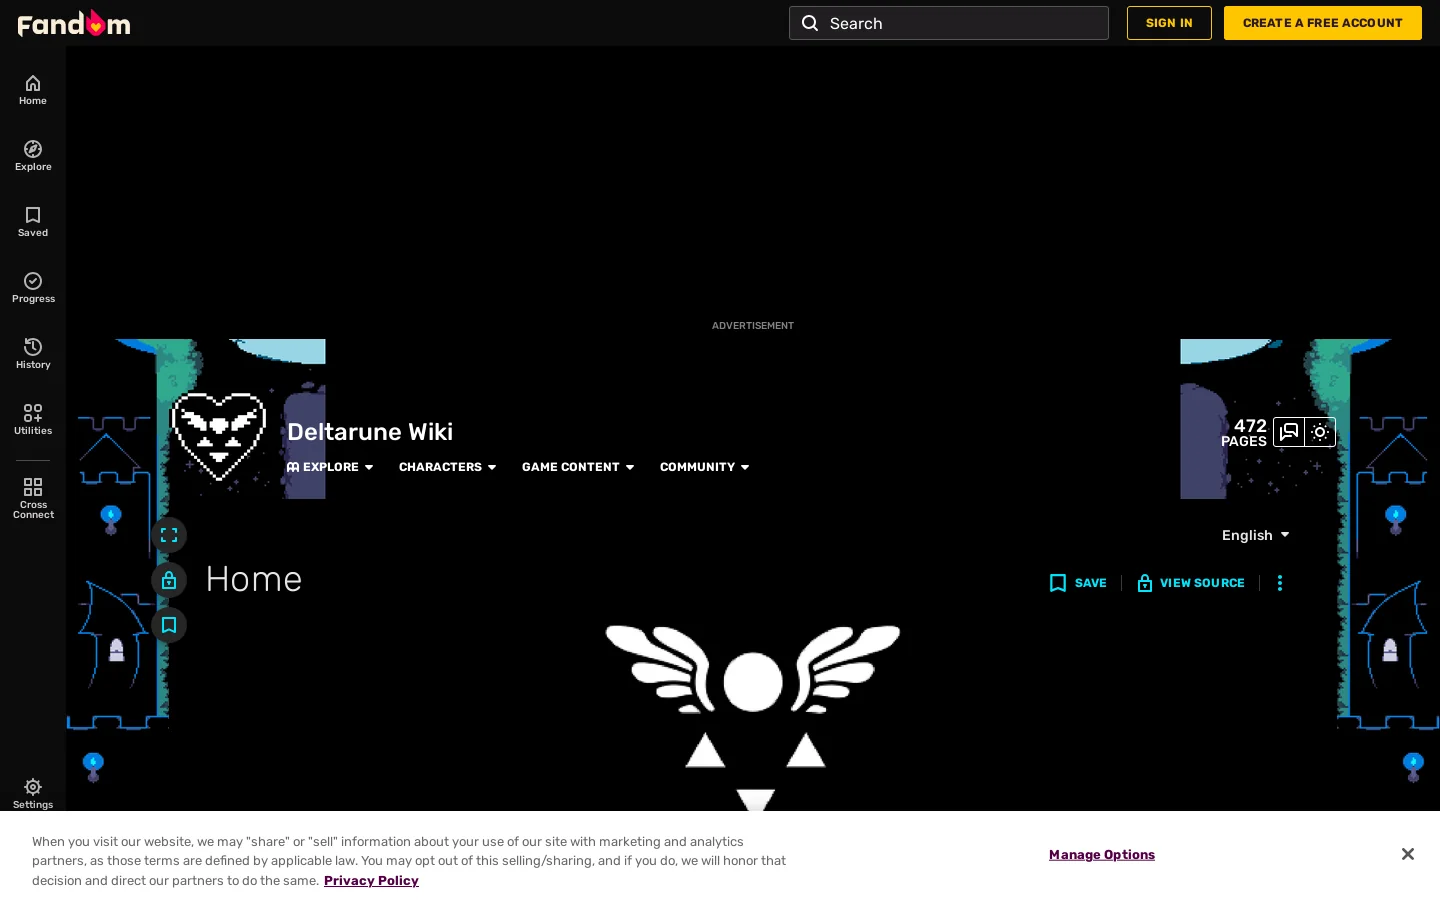Expand the Game Content menu

coord(578,467)
